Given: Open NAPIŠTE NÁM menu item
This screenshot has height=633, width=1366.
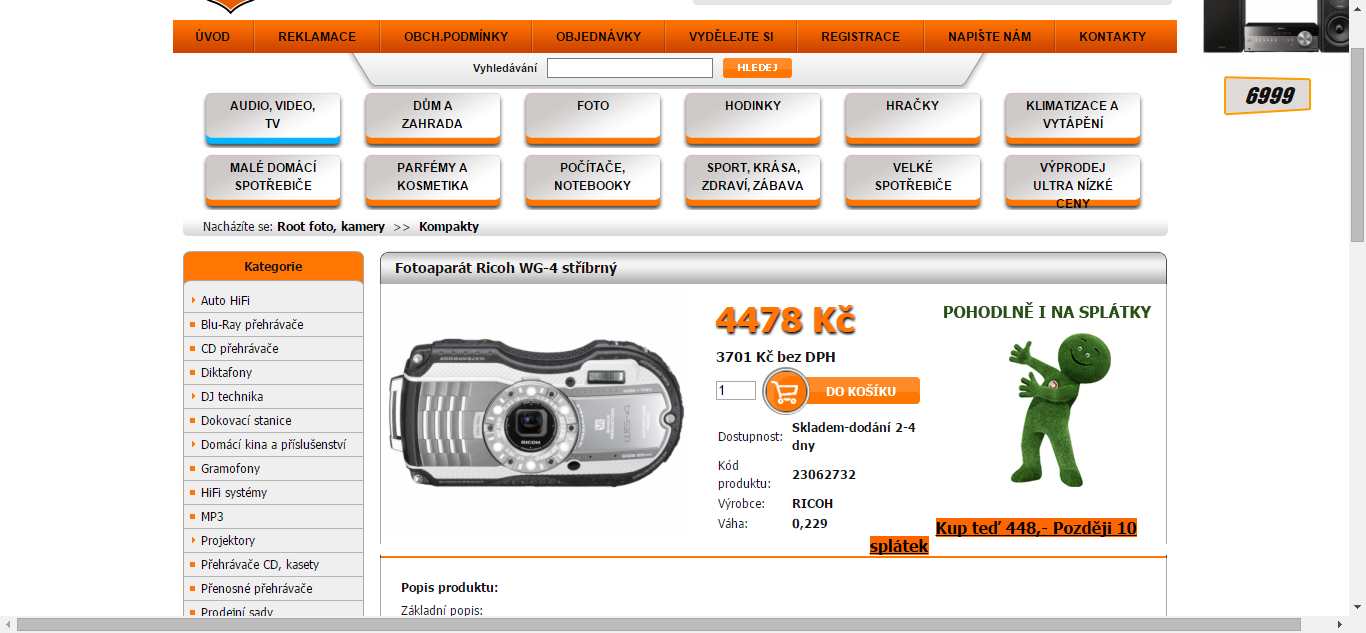Looking at the screenshot, I should pos(990,37).
